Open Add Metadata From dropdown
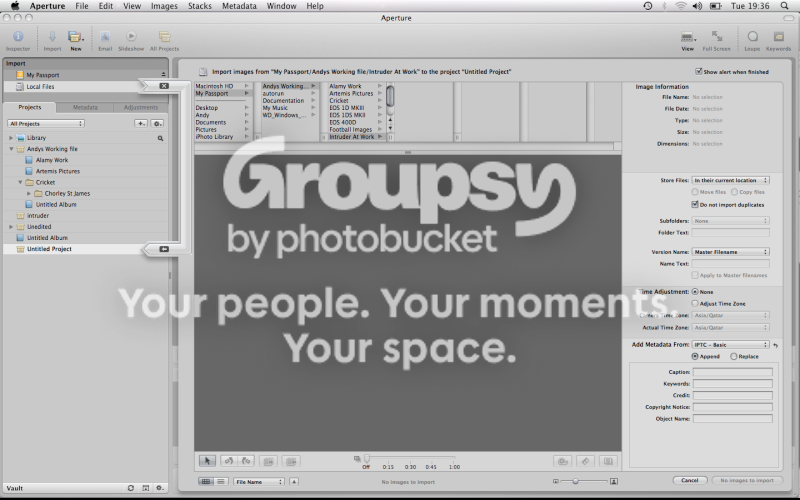 tap(730, 345)
